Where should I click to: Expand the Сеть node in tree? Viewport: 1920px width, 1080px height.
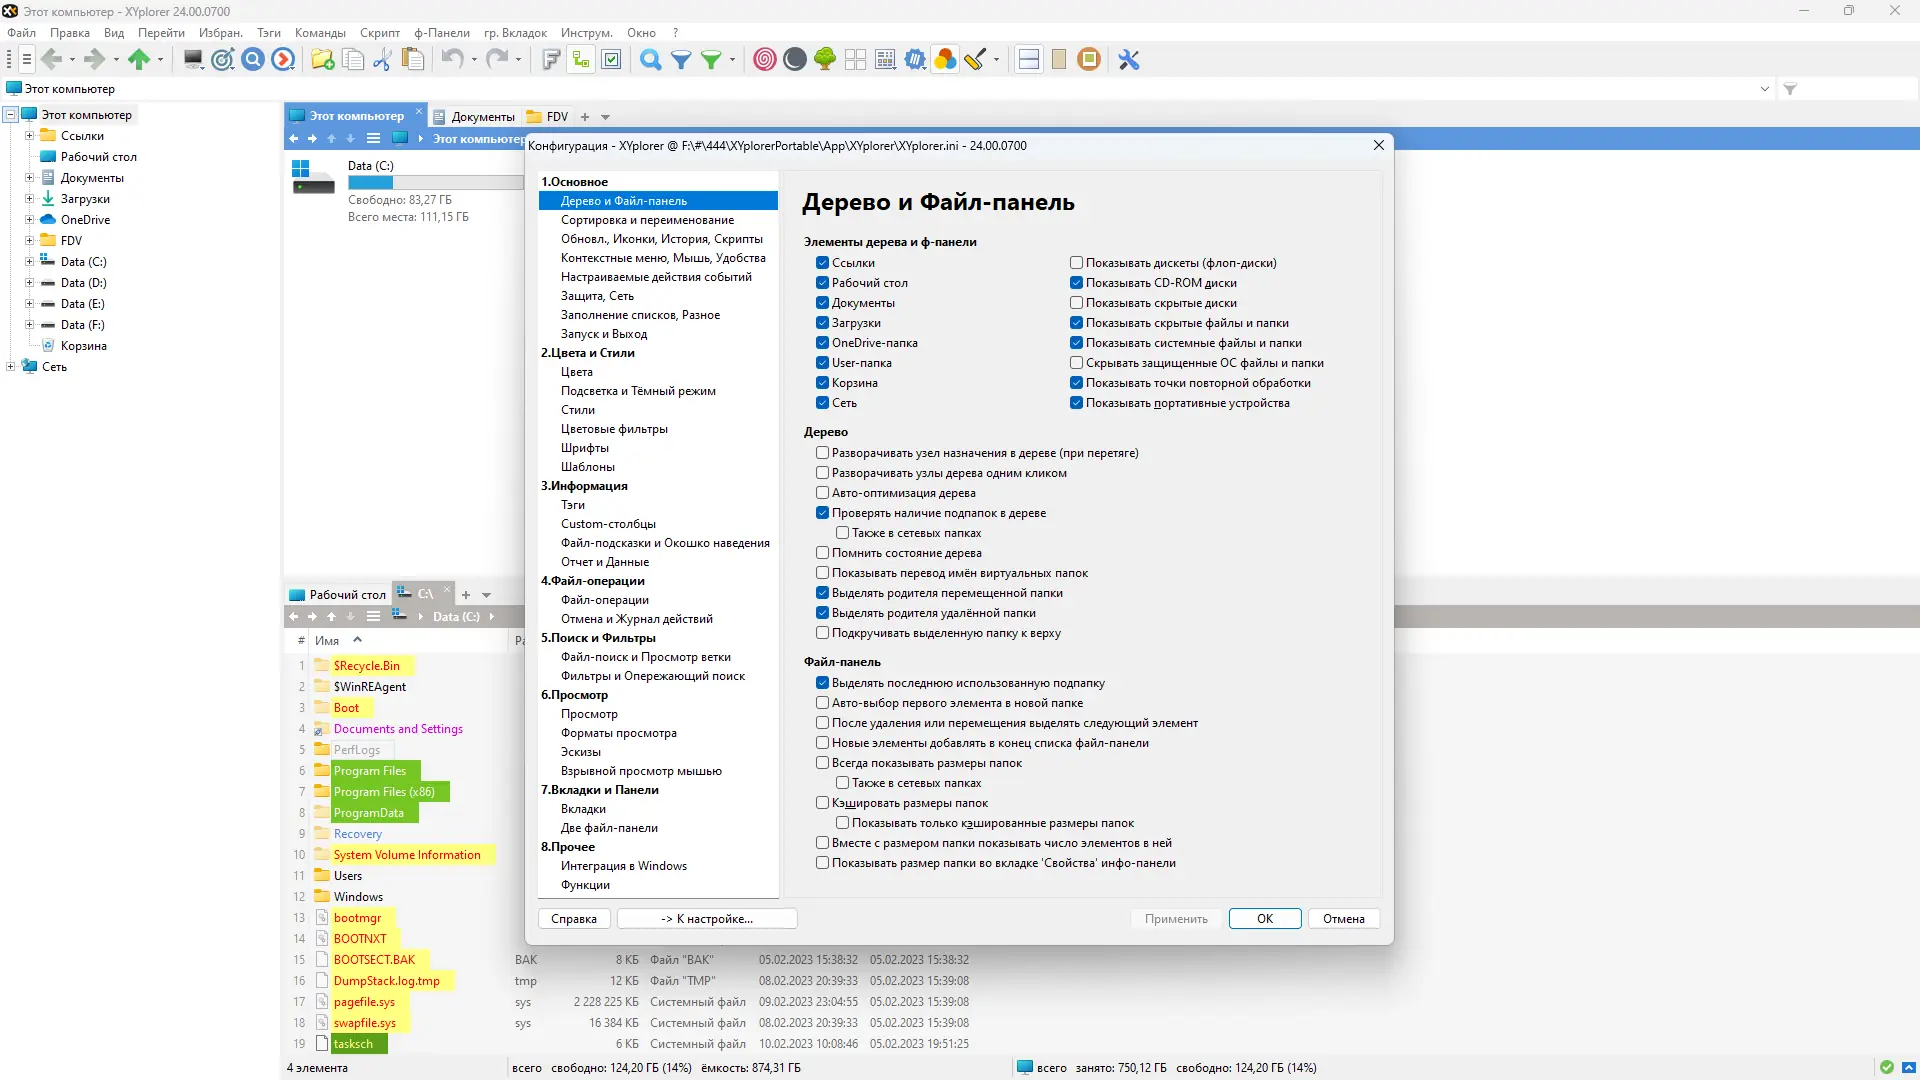pos(11,367)
